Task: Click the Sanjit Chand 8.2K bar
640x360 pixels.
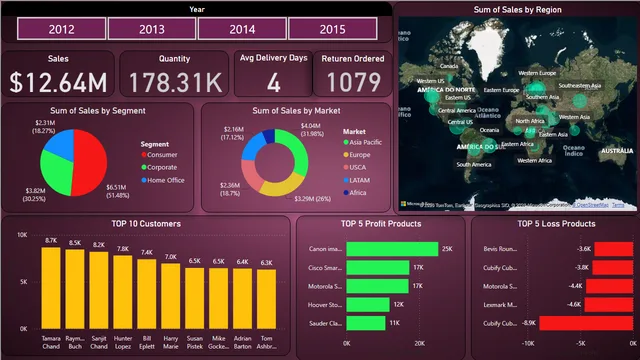Action: click(99, 290)
